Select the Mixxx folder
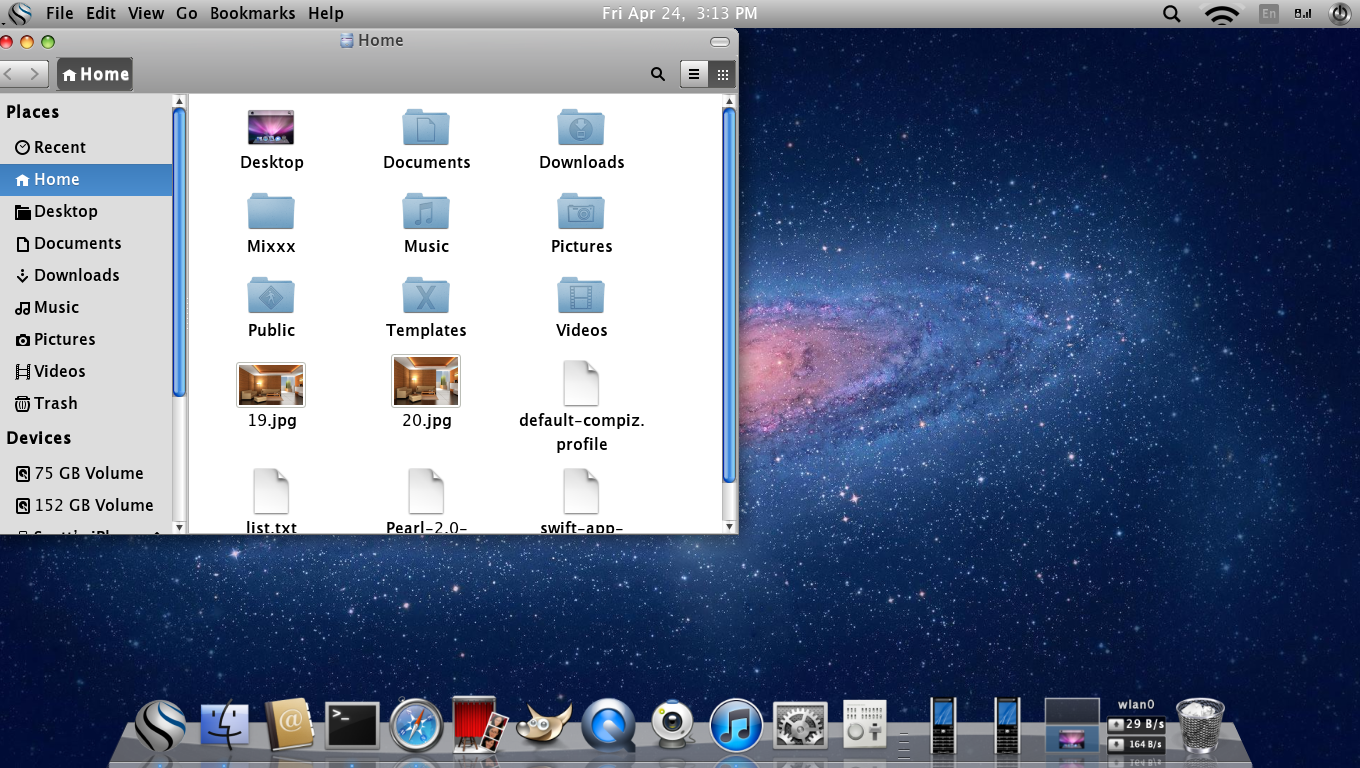This screenshot has height=768, width=1360. tap(271, 211)
